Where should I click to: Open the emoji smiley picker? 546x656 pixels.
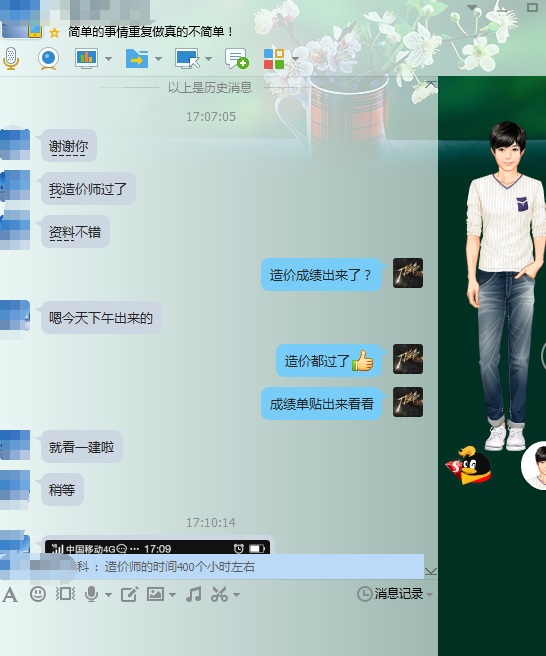tap(38, 594)
